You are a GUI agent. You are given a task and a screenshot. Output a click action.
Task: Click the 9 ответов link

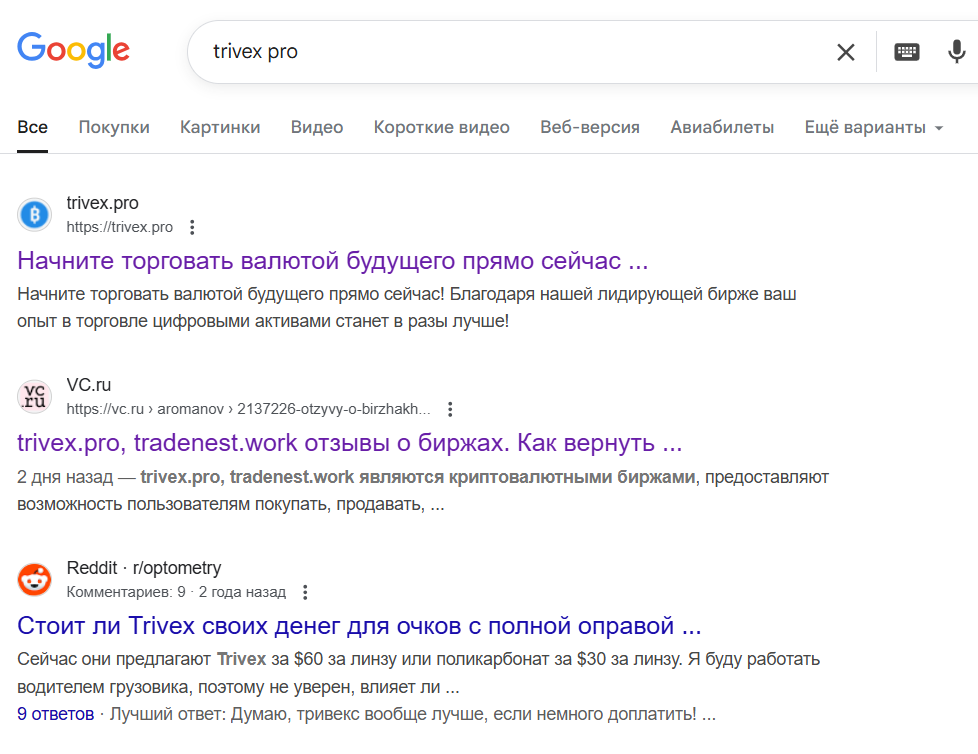[x=56, y=714]
